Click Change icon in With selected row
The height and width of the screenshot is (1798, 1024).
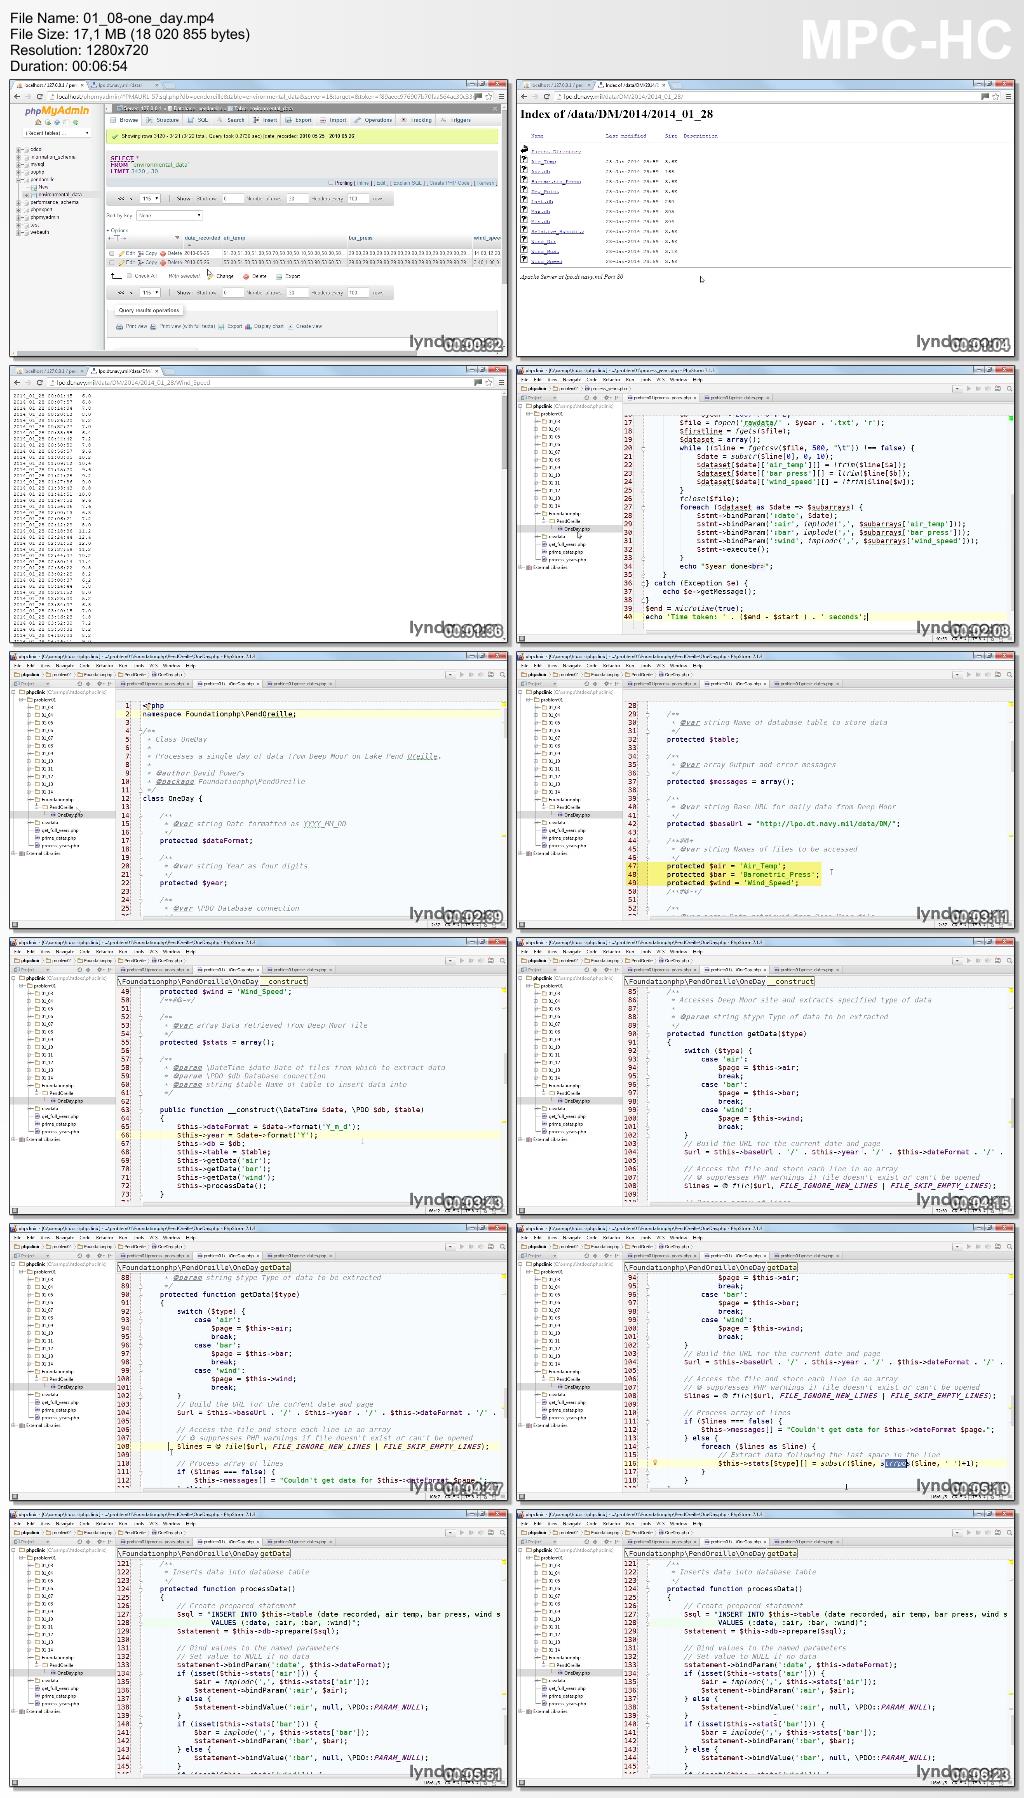pos(209,276)
